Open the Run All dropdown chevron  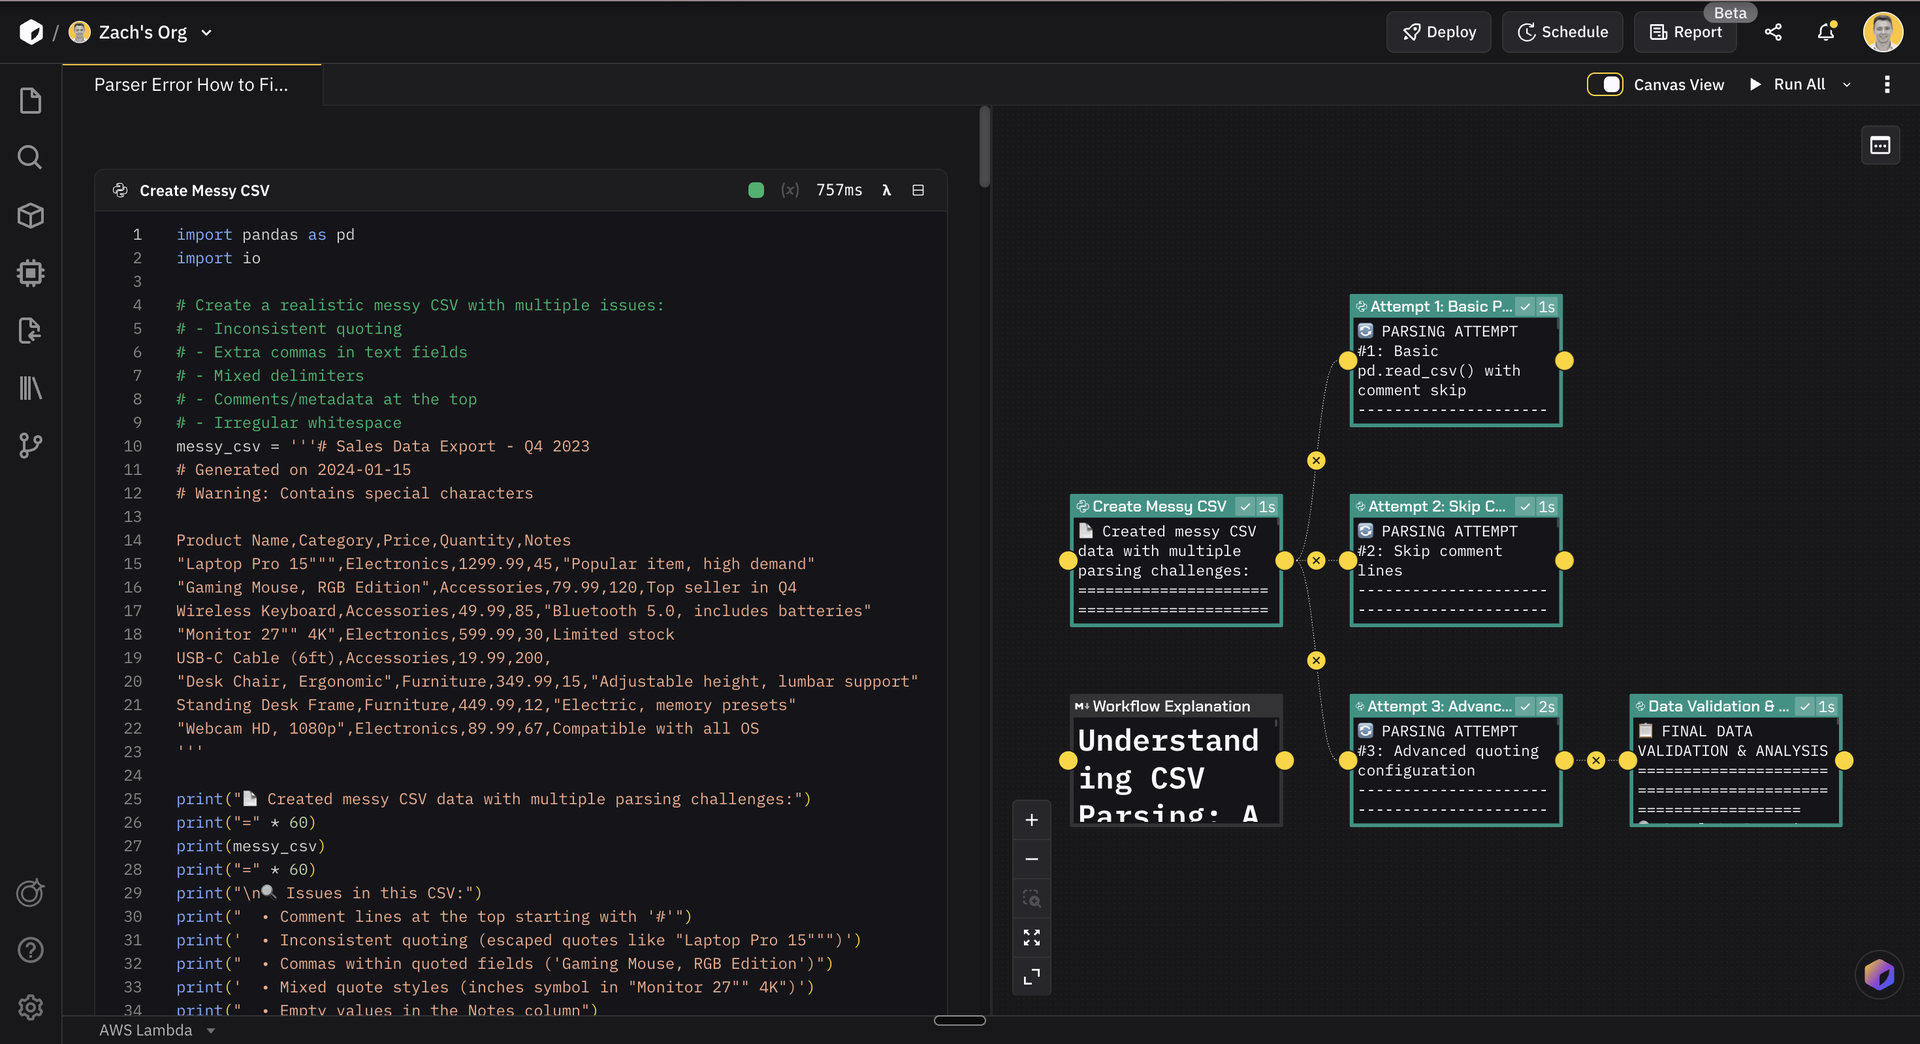1848,84
